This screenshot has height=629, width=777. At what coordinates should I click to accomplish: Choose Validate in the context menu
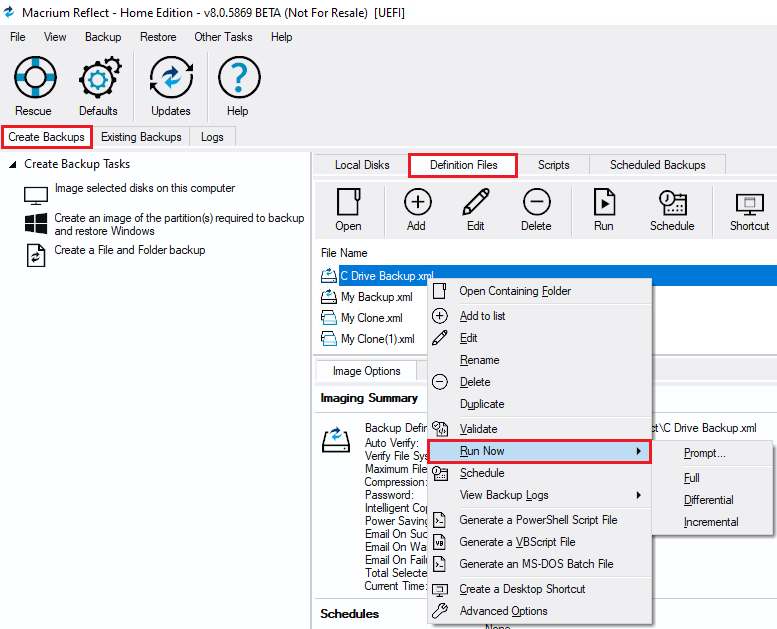[x=540, y=429]
